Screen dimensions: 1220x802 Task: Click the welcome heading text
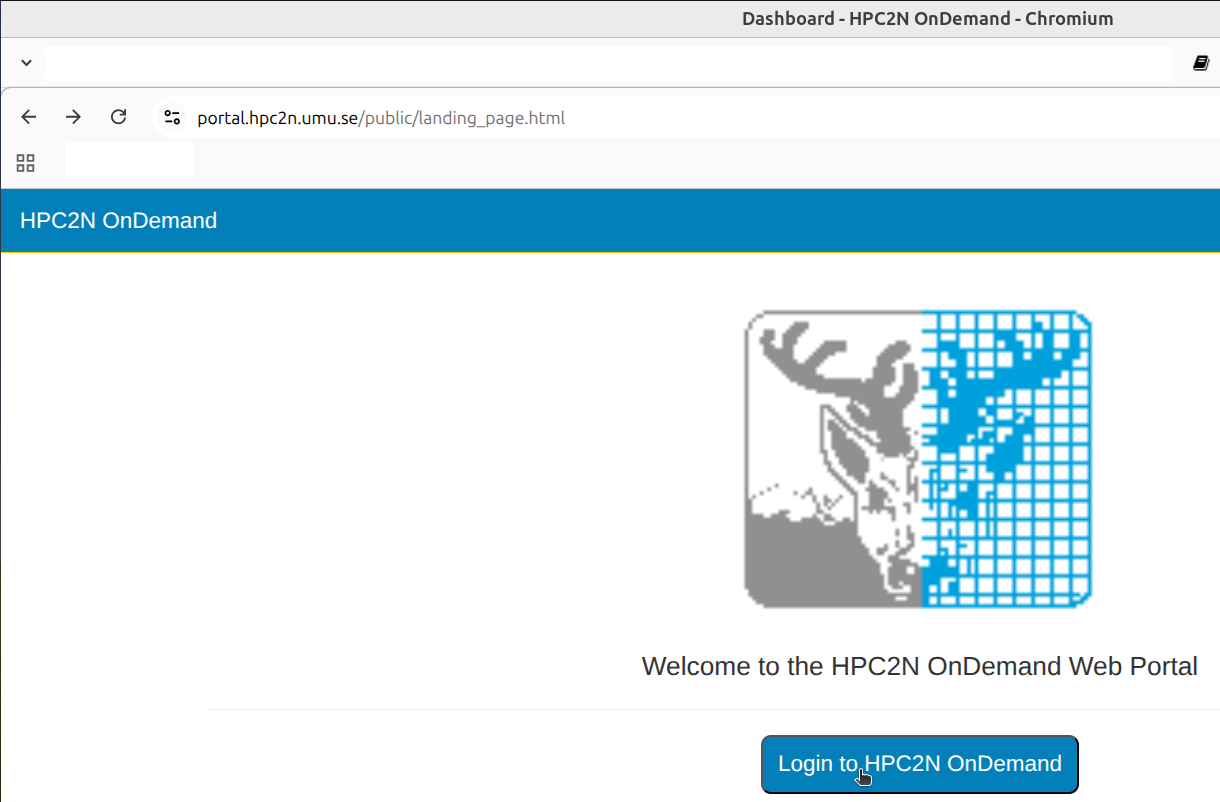click(919, 666)
